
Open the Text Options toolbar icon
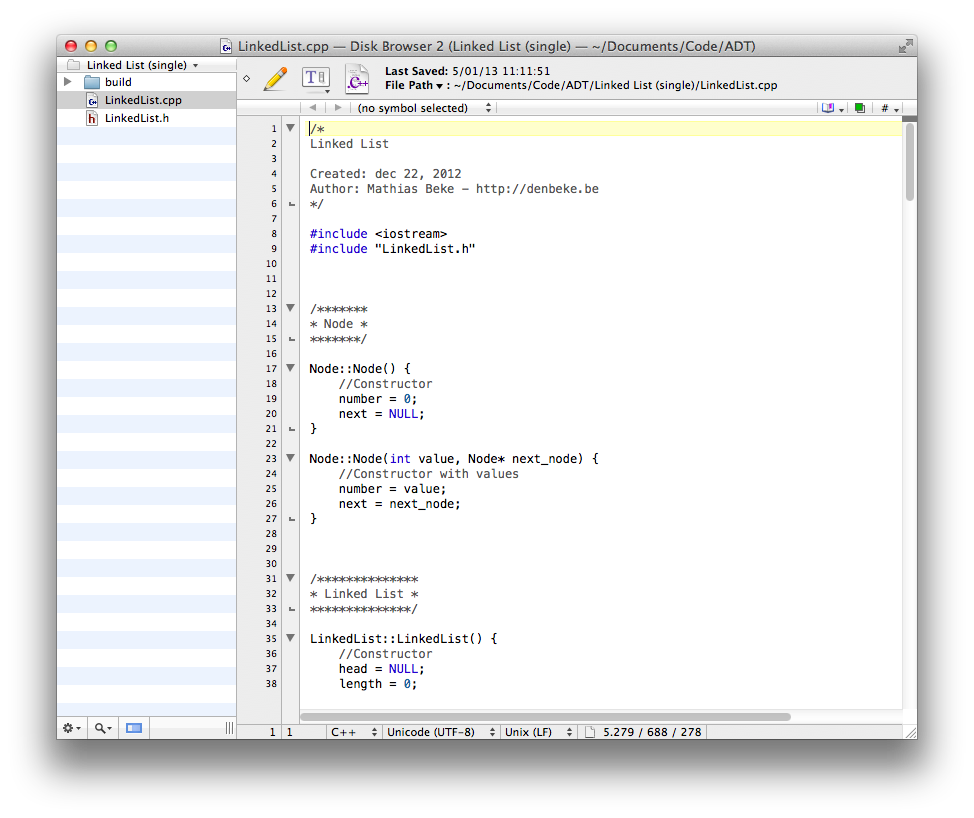[x=315, y=79]
